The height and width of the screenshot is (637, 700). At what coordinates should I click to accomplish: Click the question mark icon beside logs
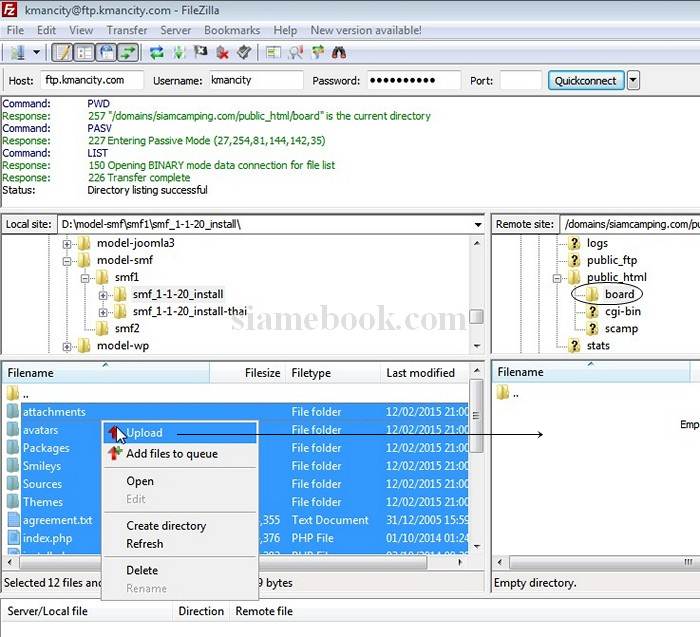(574, 243)
